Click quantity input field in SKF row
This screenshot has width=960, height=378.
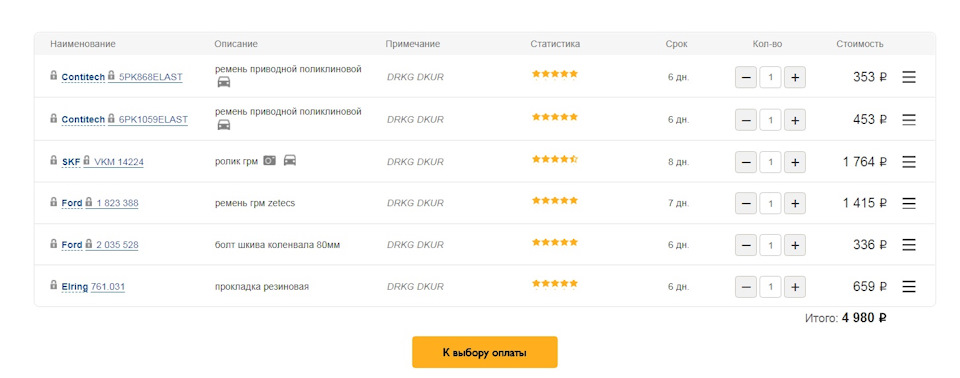(x=770, y=162)
